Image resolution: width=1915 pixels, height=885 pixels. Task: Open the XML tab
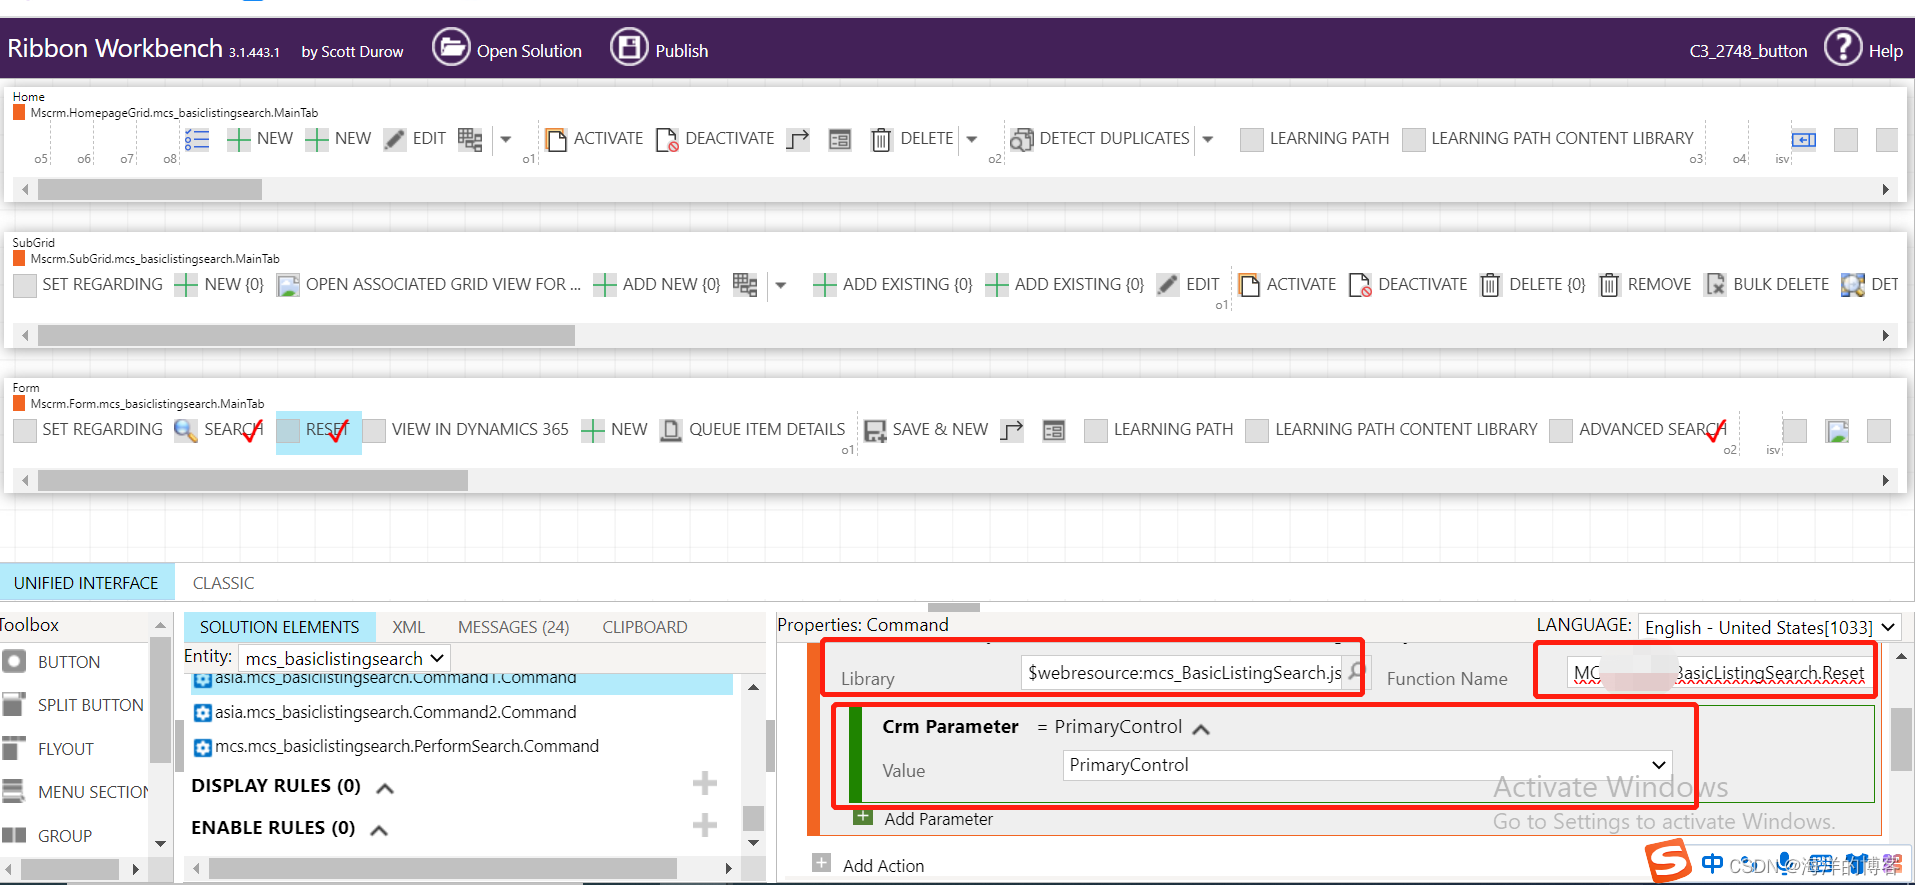[x=408, y=627]
